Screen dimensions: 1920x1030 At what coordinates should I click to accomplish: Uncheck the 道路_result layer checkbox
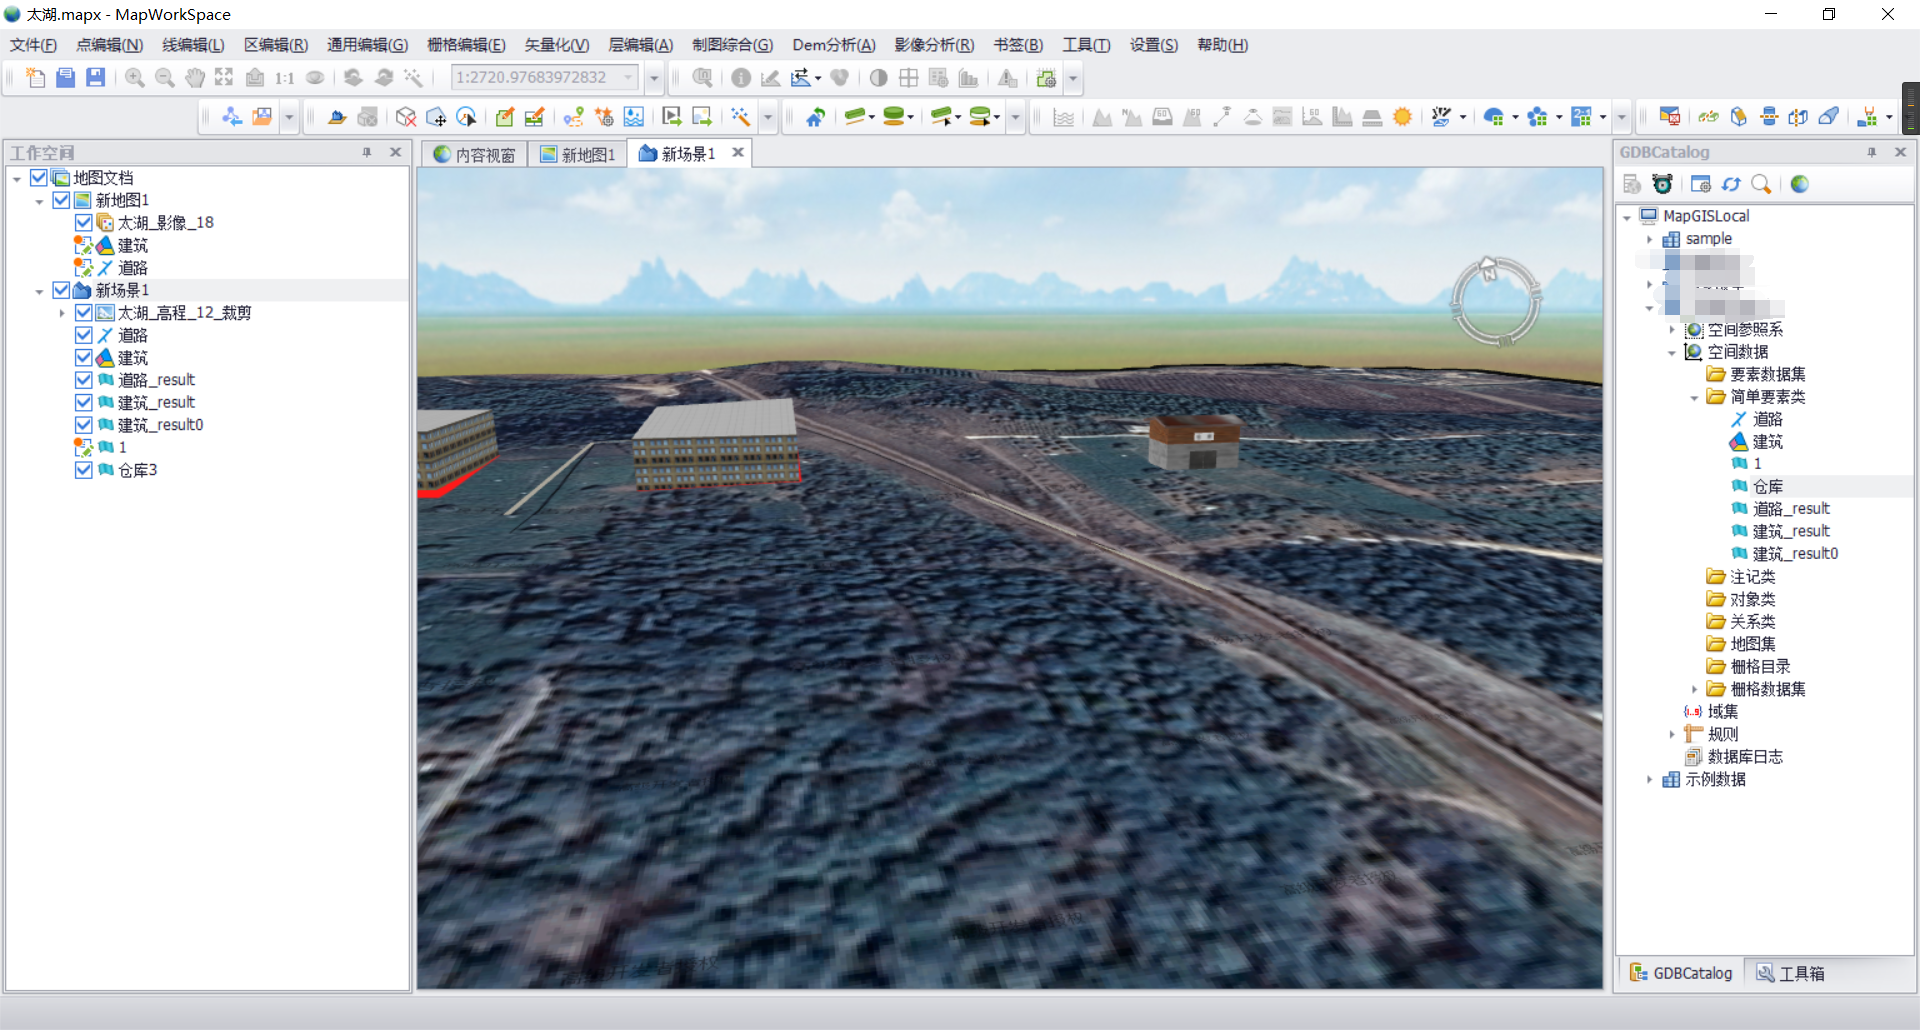84,380
